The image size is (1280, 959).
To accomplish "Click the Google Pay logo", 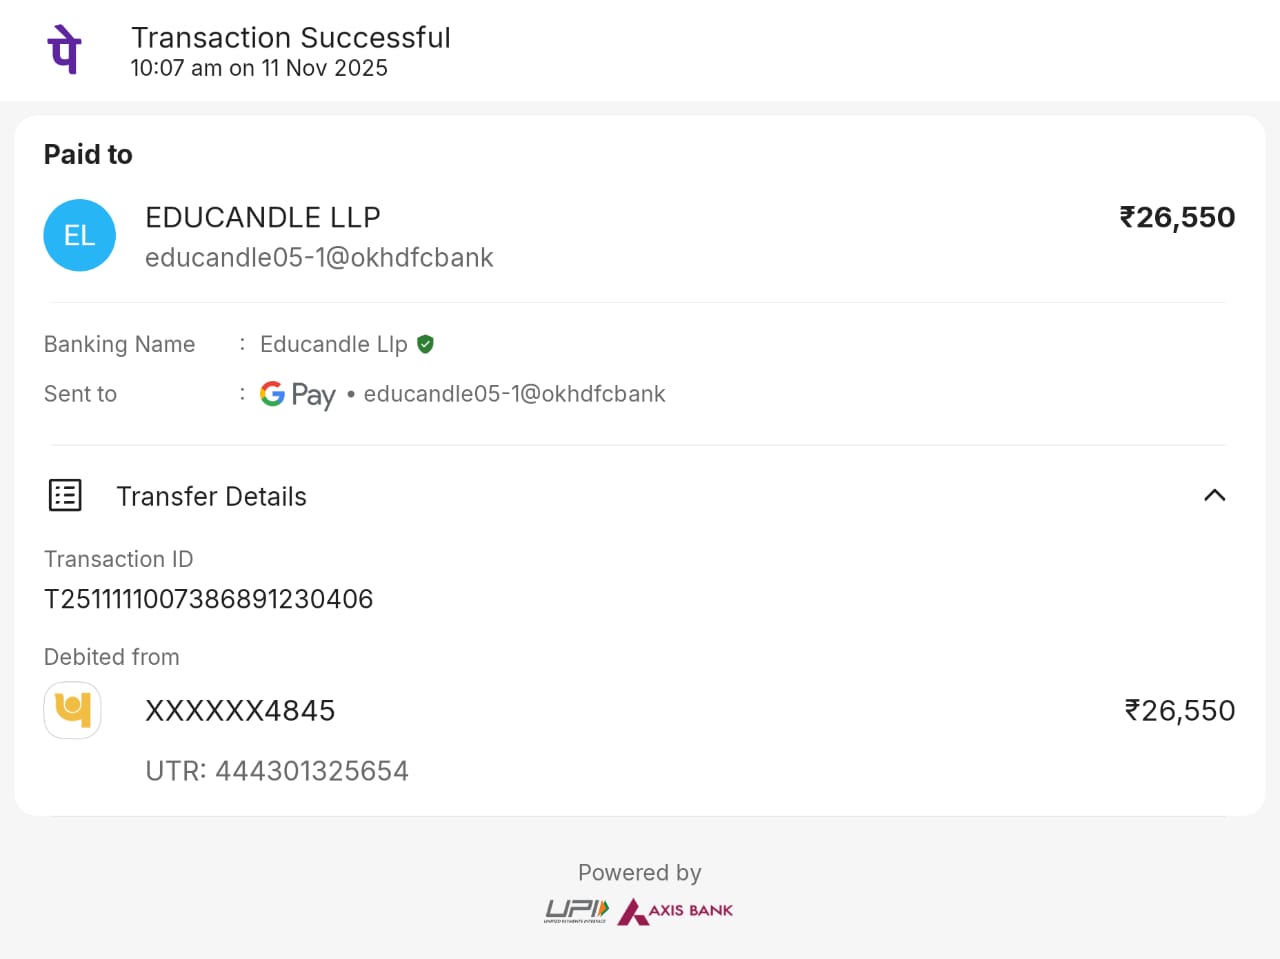I will point(297,395).
